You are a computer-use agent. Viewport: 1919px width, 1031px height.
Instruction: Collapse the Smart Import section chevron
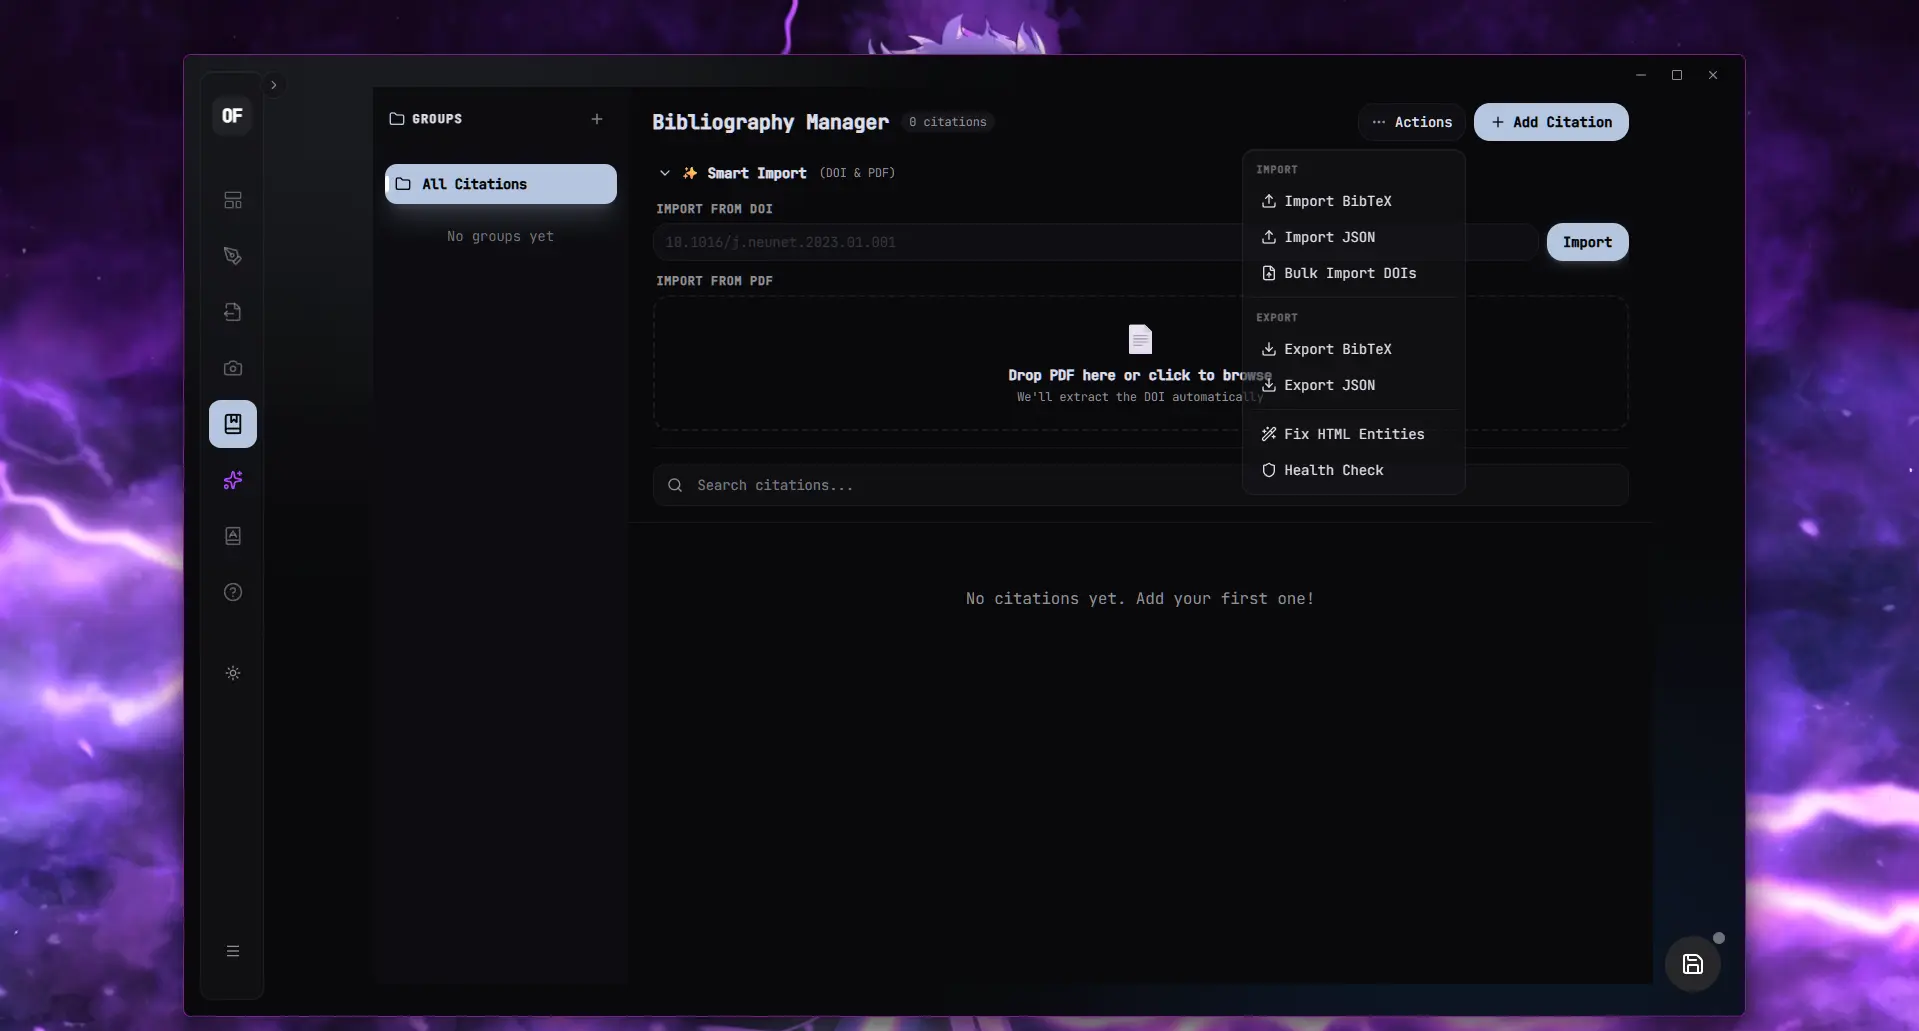point(665,173)
